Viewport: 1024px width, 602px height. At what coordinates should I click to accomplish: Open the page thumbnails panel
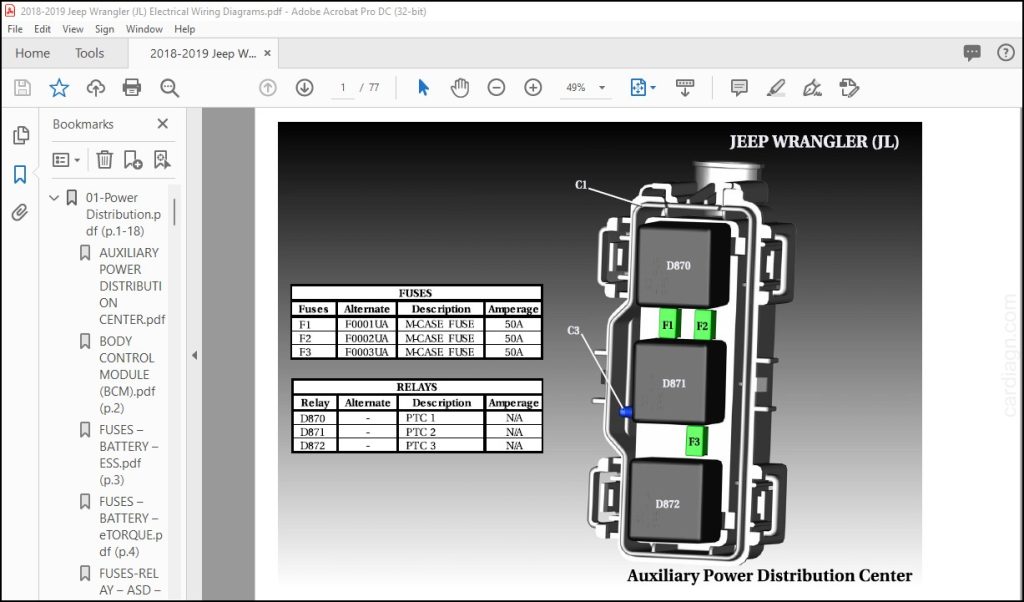click(20, 135)
